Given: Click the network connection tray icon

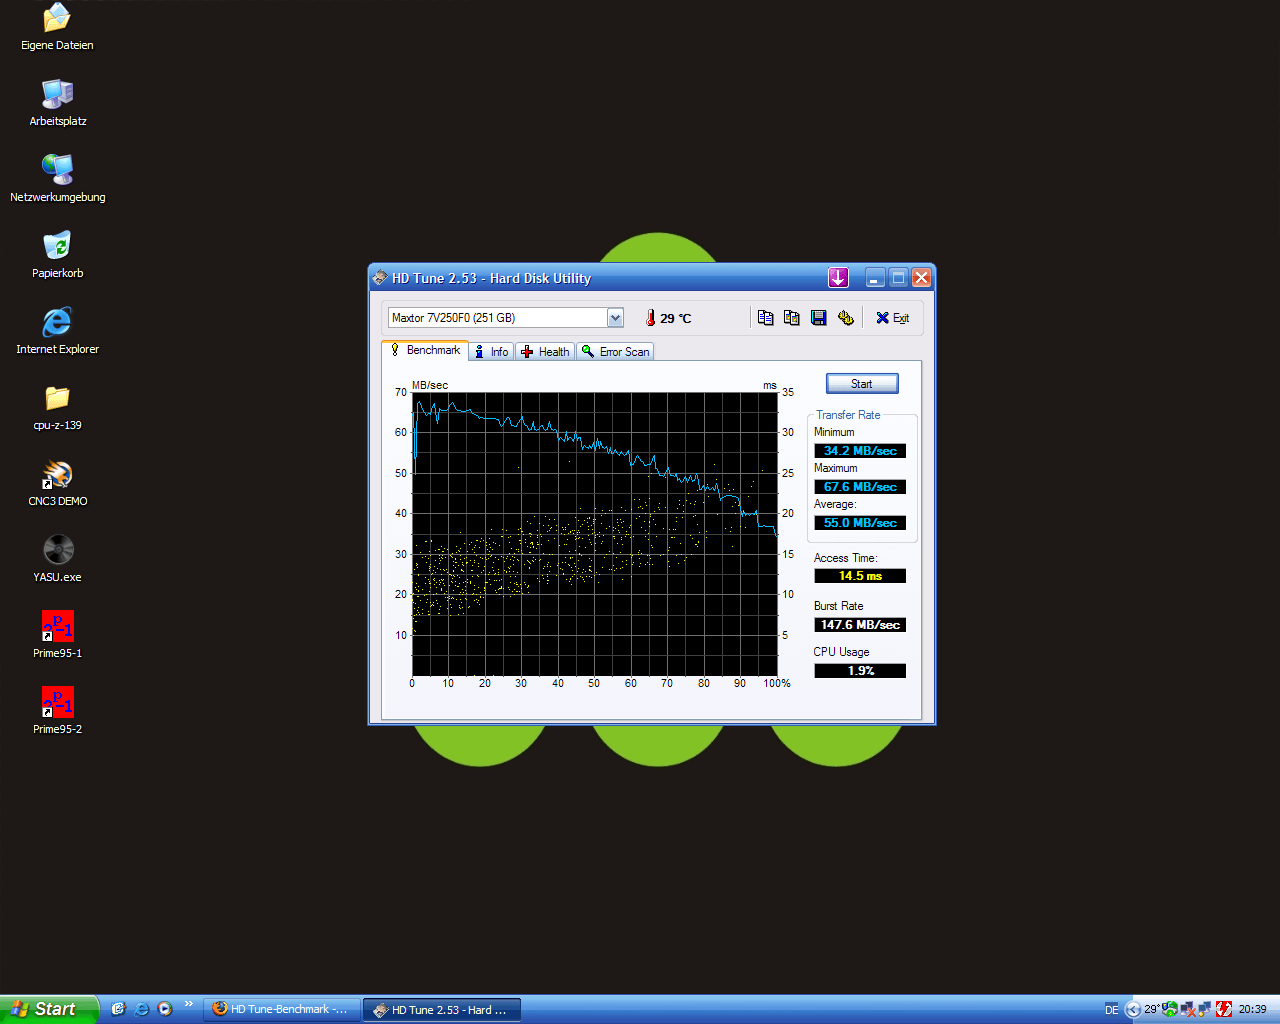Looking at the screenshot, I should (x=1205, y=1010).
